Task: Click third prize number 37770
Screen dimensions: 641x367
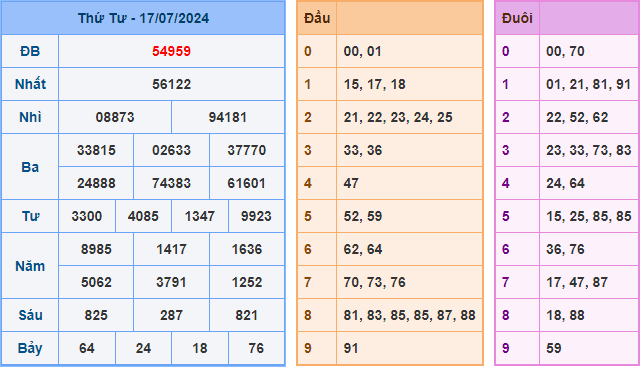Action: [x=247, y=150]
